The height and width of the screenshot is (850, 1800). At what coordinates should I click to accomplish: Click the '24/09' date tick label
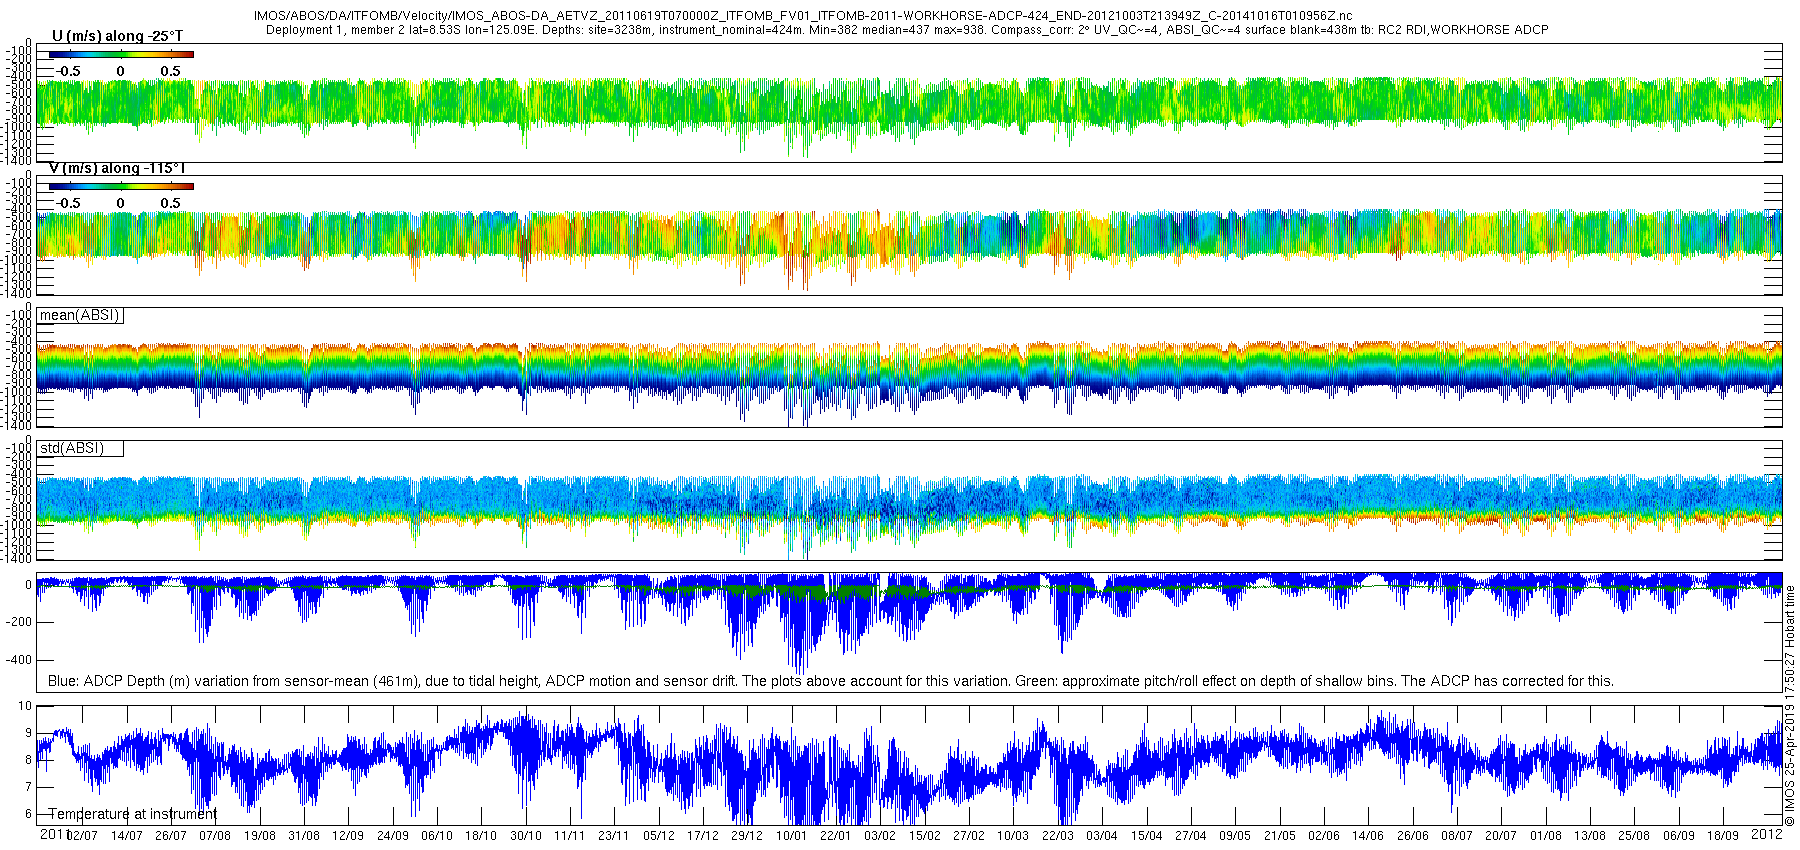392,836
